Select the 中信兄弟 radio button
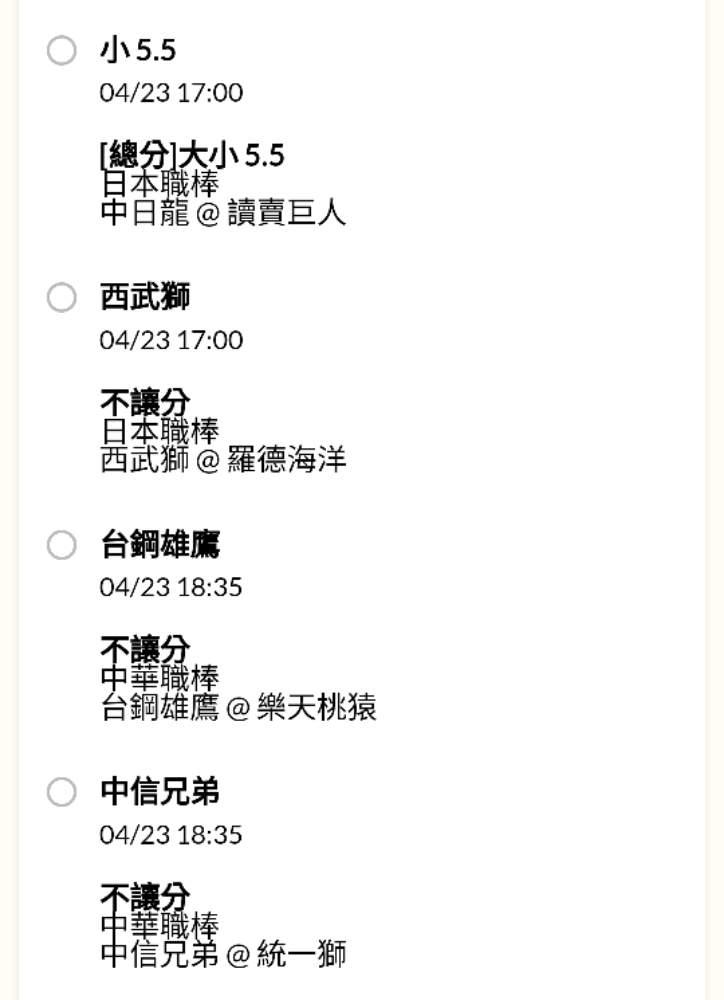The height and width of the screenshot is (1000, 724). click(x=62, y=792)
